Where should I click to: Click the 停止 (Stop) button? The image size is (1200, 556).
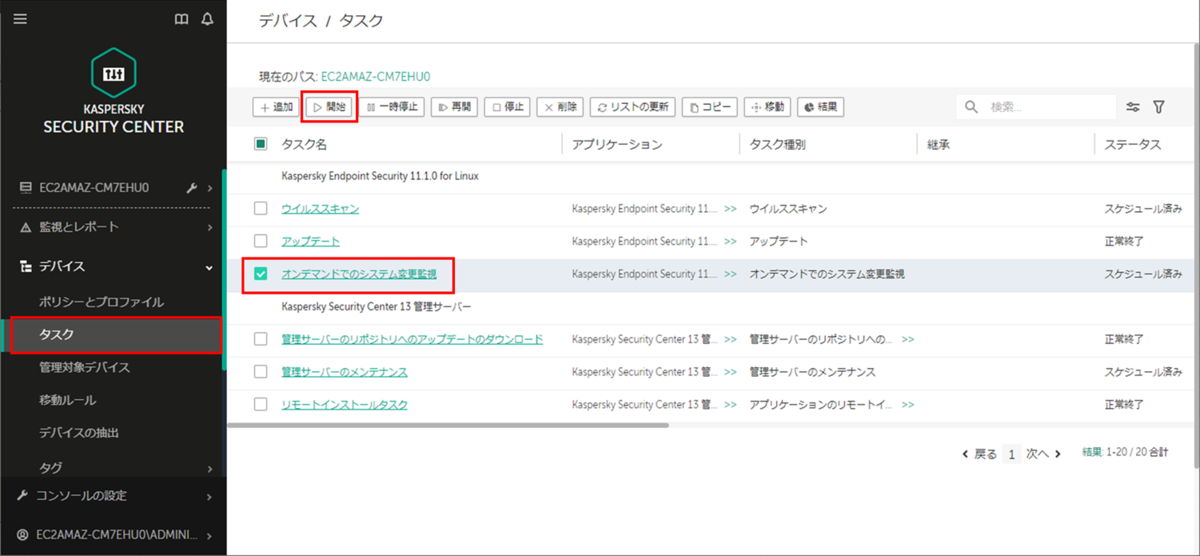tap(507, 107)
